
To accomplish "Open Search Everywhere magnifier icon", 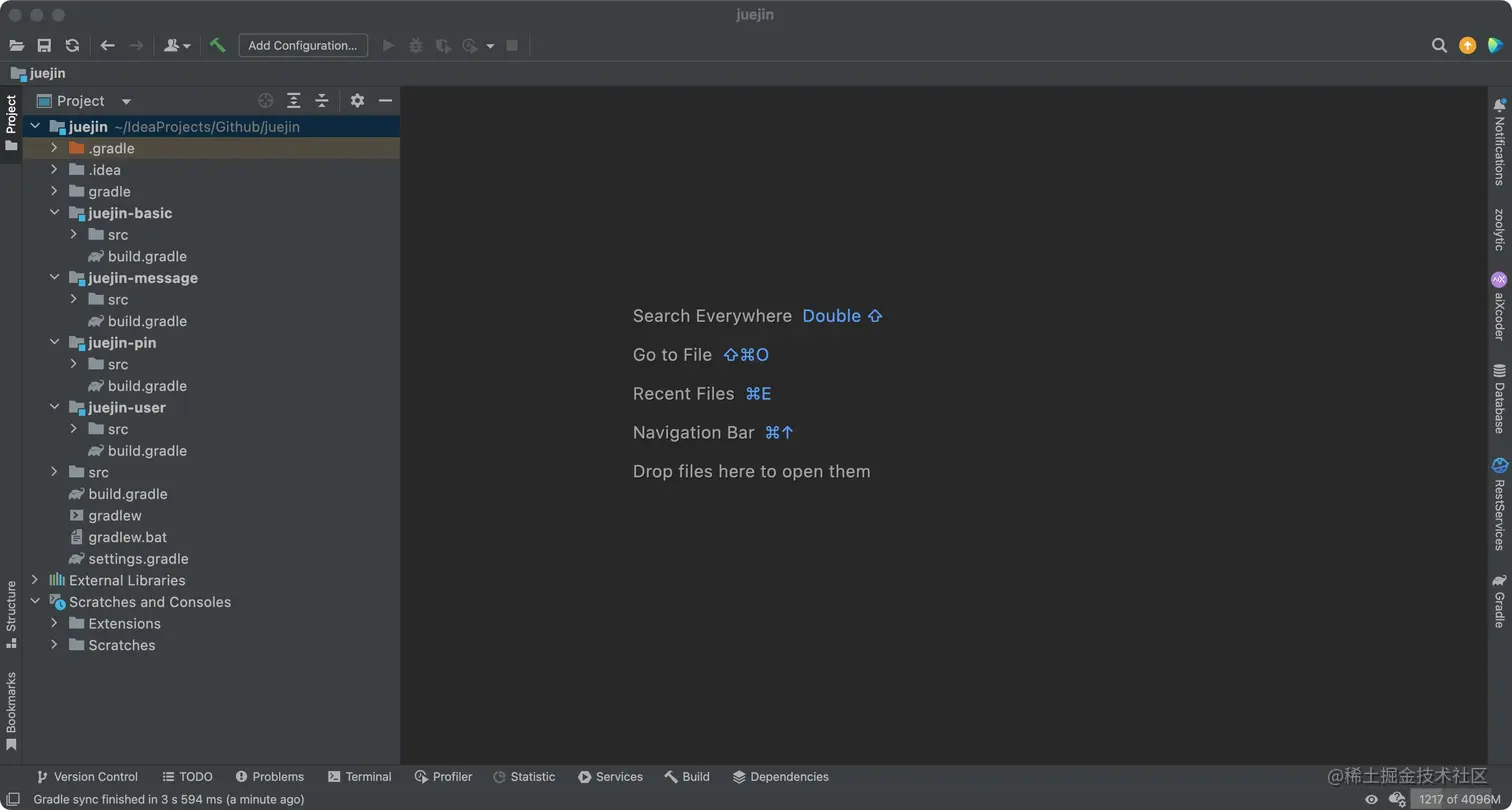I will pyautogui.click(x=1439, y=45).
